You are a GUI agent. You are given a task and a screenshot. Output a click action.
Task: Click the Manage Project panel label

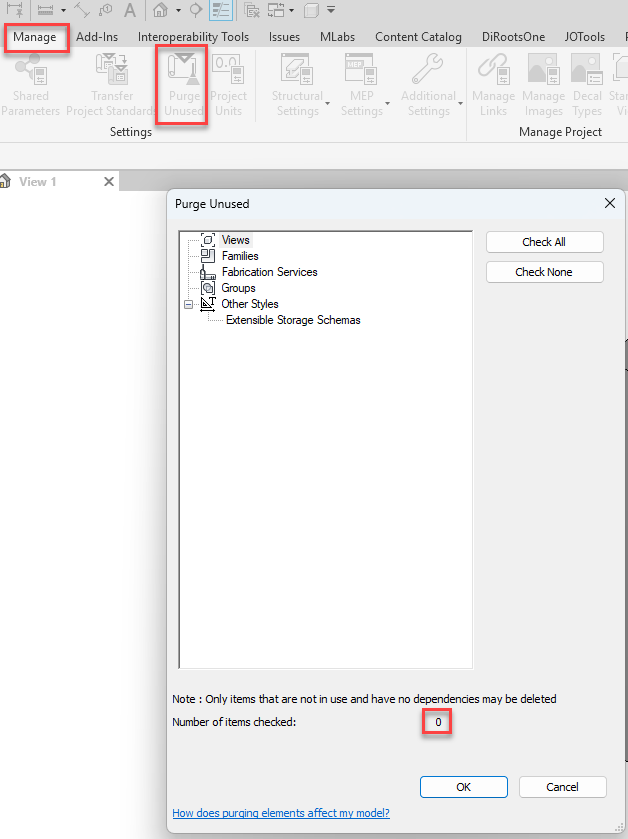(x=560, y=132)
